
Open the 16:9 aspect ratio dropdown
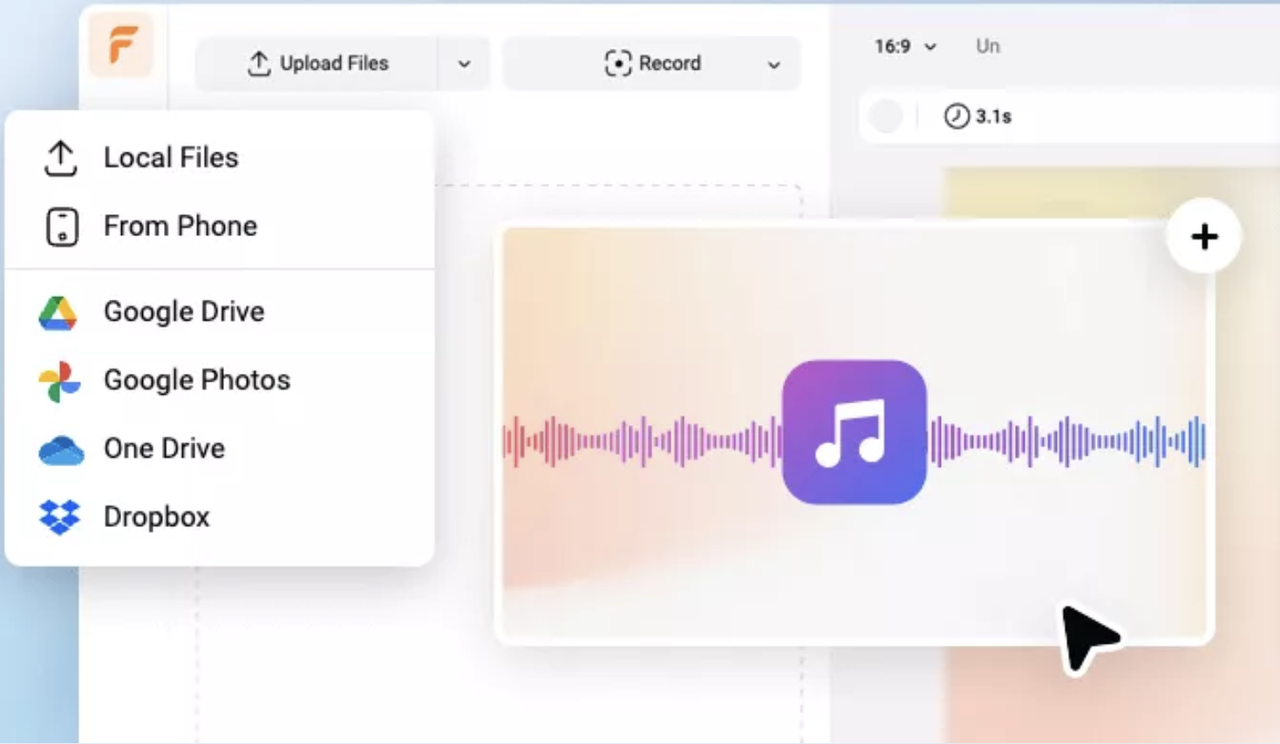pyautogui.click(x=903, y=46)
